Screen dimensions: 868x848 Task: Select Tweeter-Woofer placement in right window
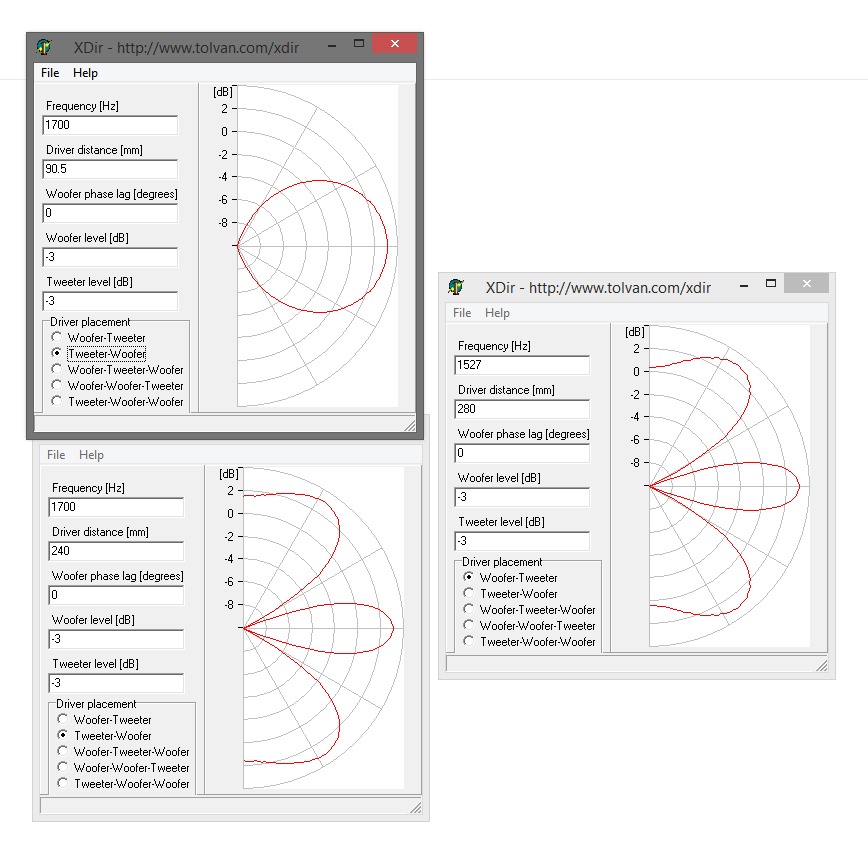click(510, 594)
